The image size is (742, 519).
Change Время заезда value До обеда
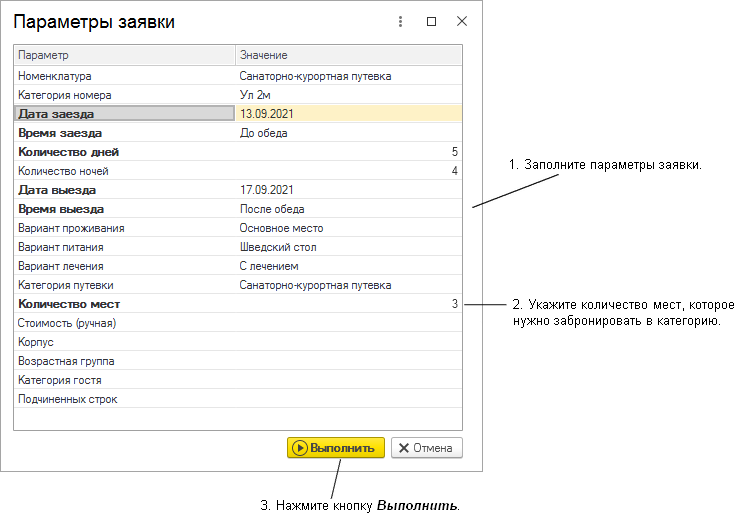coord(348,133)
